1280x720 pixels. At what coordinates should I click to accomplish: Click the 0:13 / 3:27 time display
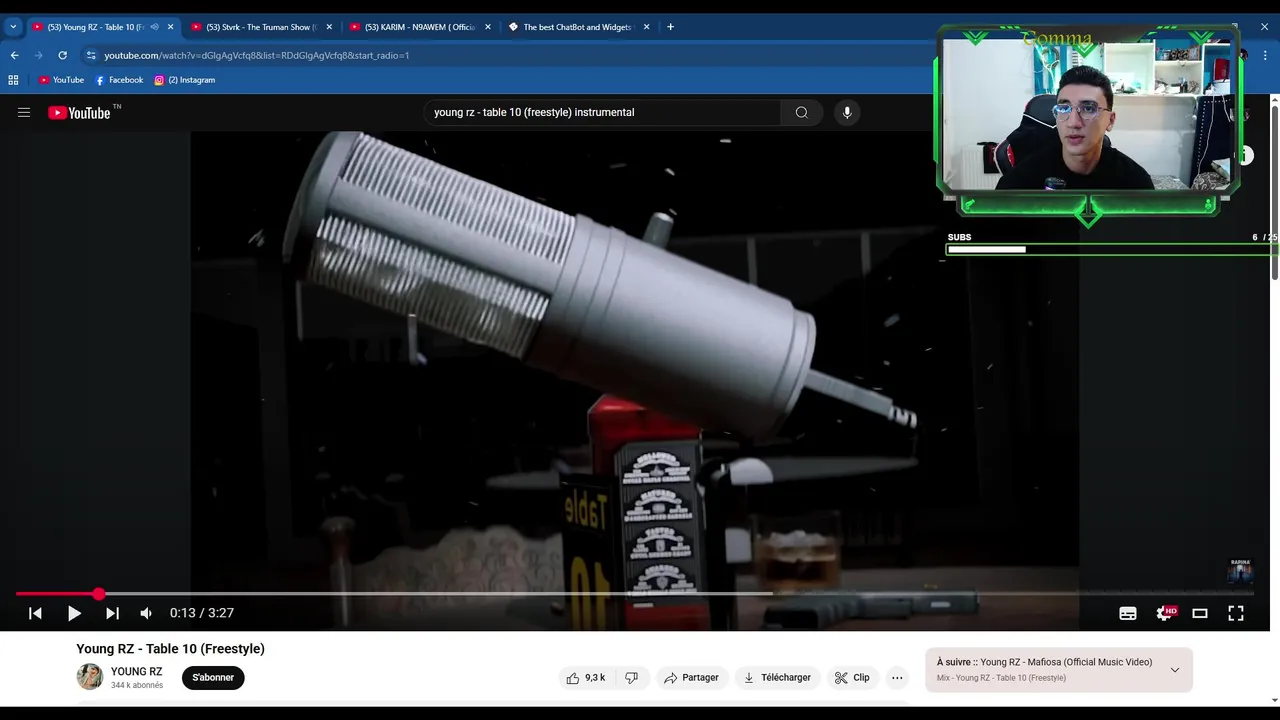pos(202,613)
